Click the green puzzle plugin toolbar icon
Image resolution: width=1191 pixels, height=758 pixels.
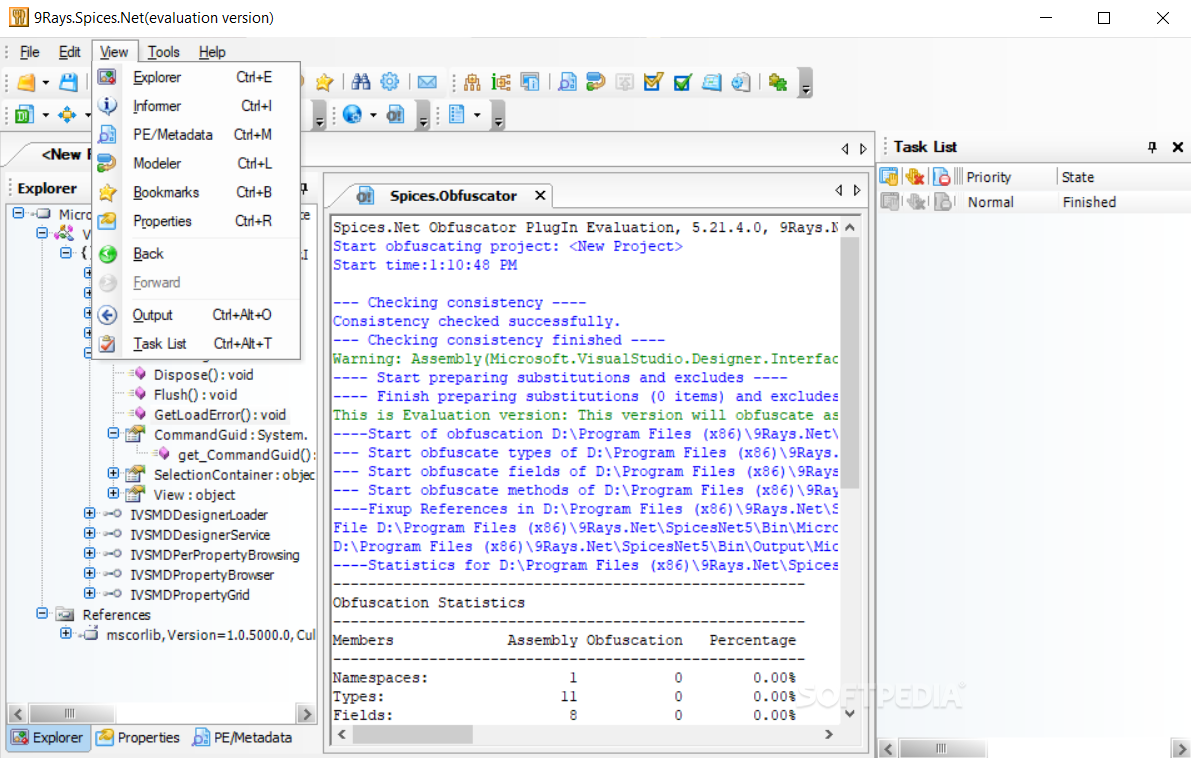pos(778,82)
